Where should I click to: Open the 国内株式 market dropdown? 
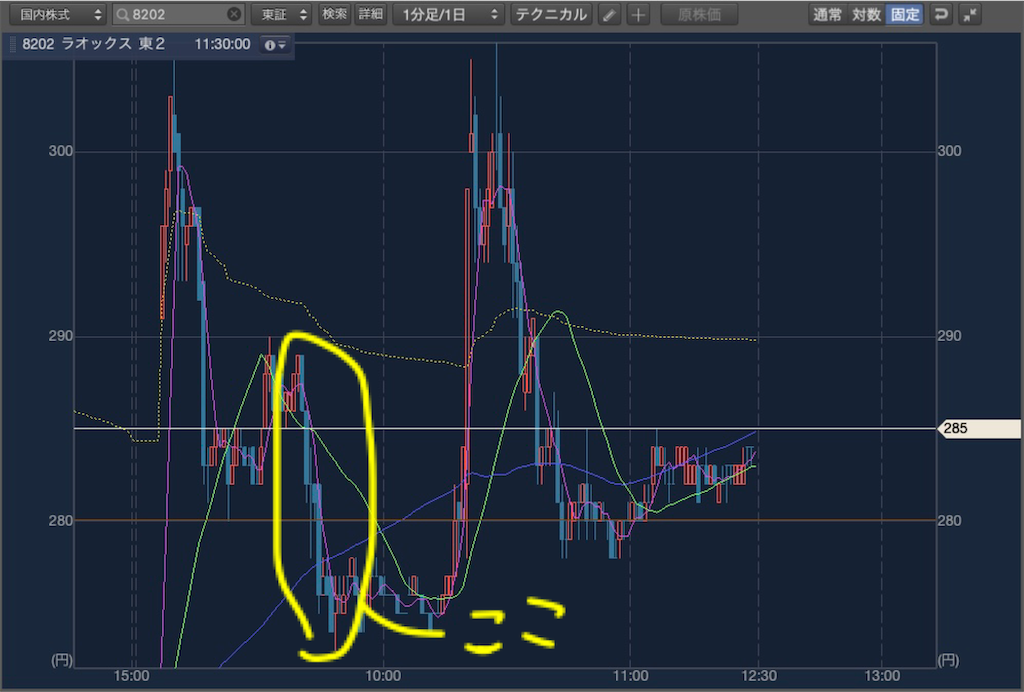[57, 14]
